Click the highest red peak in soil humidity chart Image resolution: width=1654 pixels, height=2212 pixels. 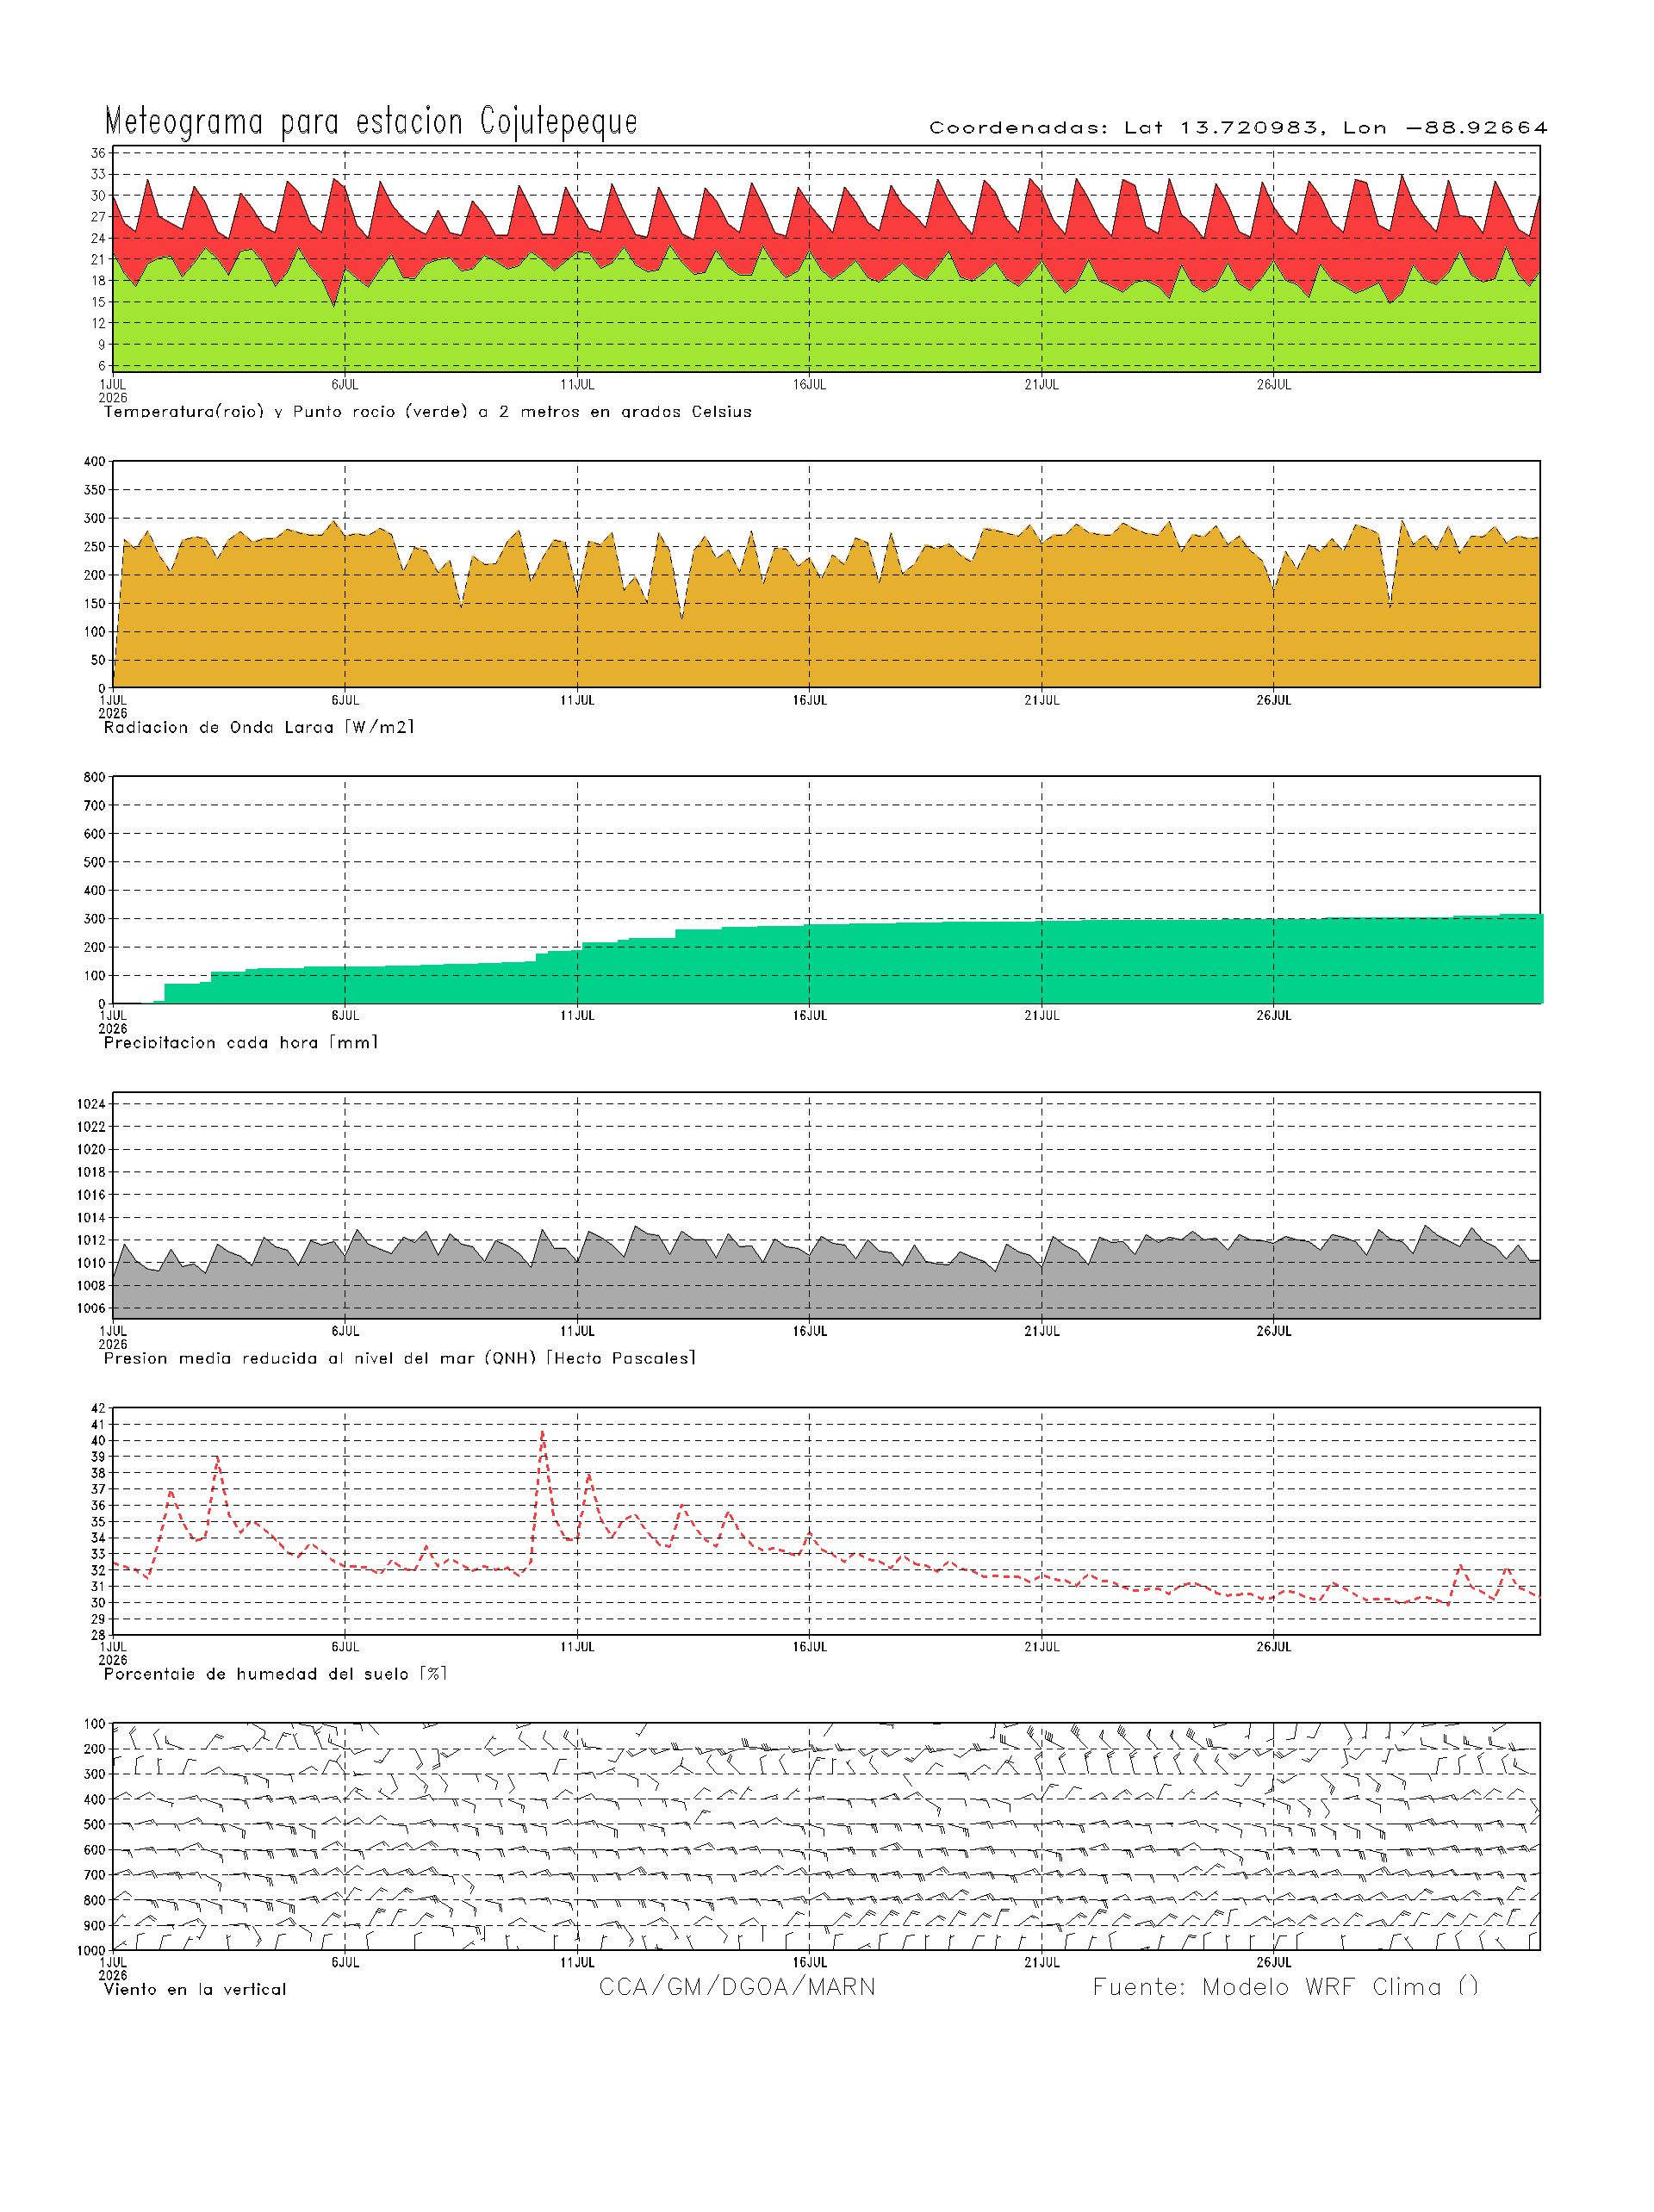pos(543,1433)
